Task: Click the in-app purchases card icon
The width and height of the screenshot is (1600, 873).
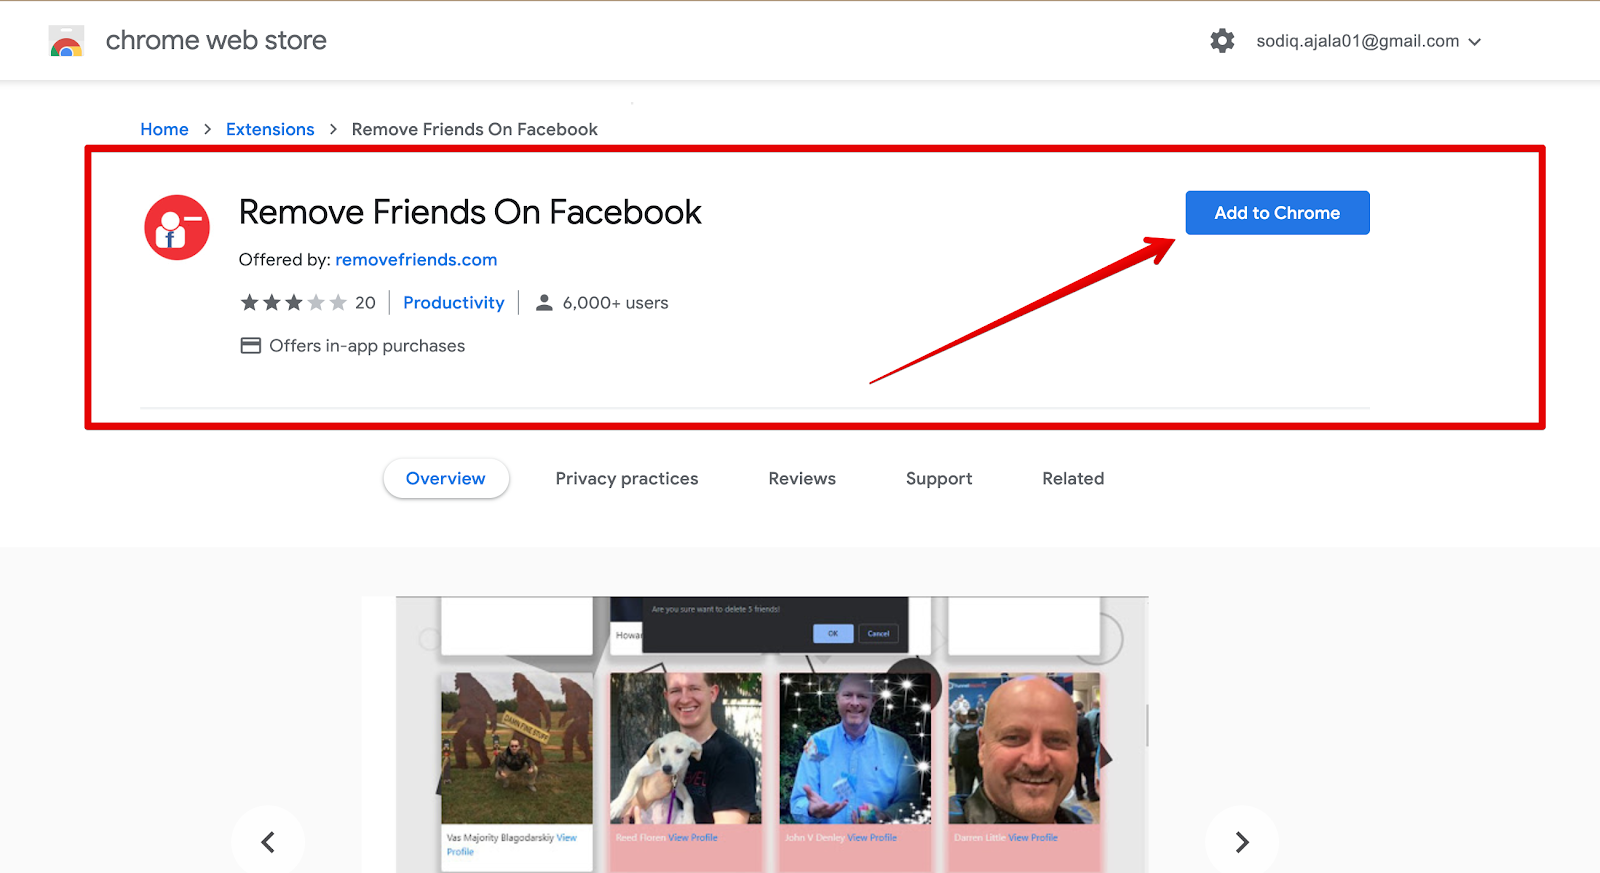Action: 251,346
